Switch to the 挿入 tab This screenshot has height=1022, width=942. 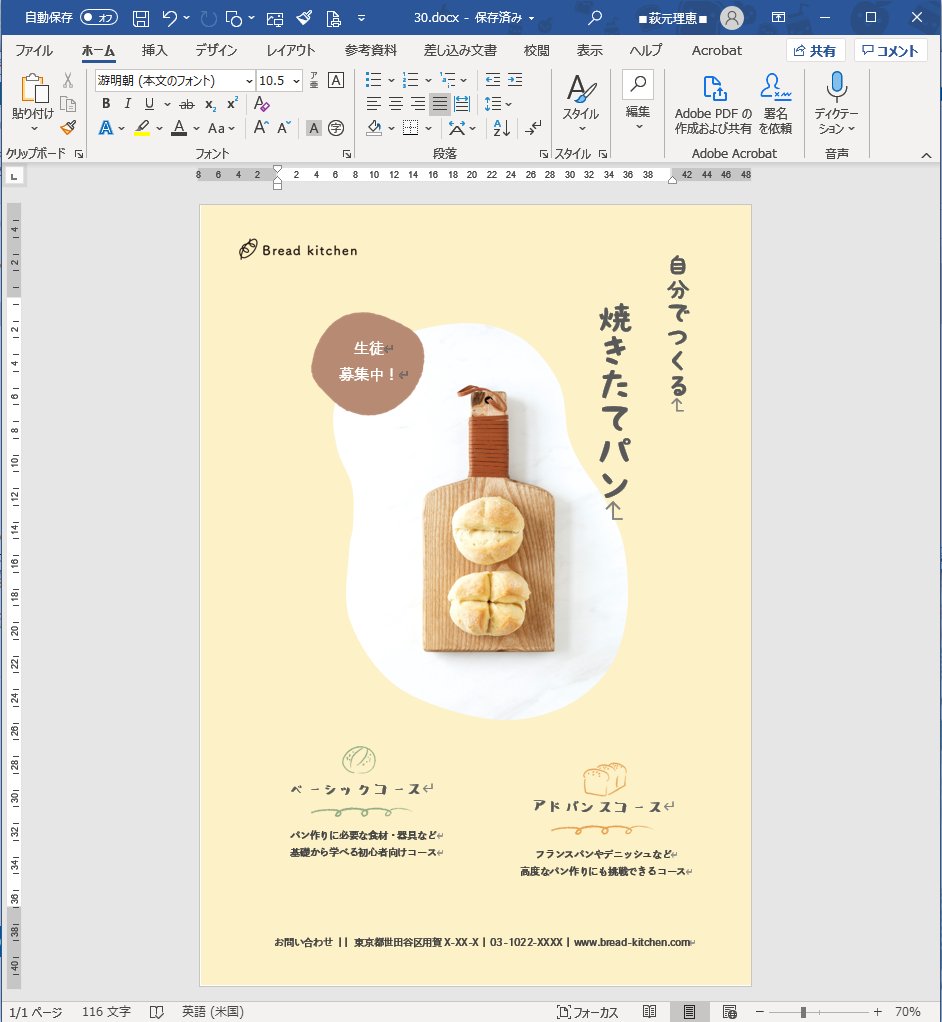155,50
